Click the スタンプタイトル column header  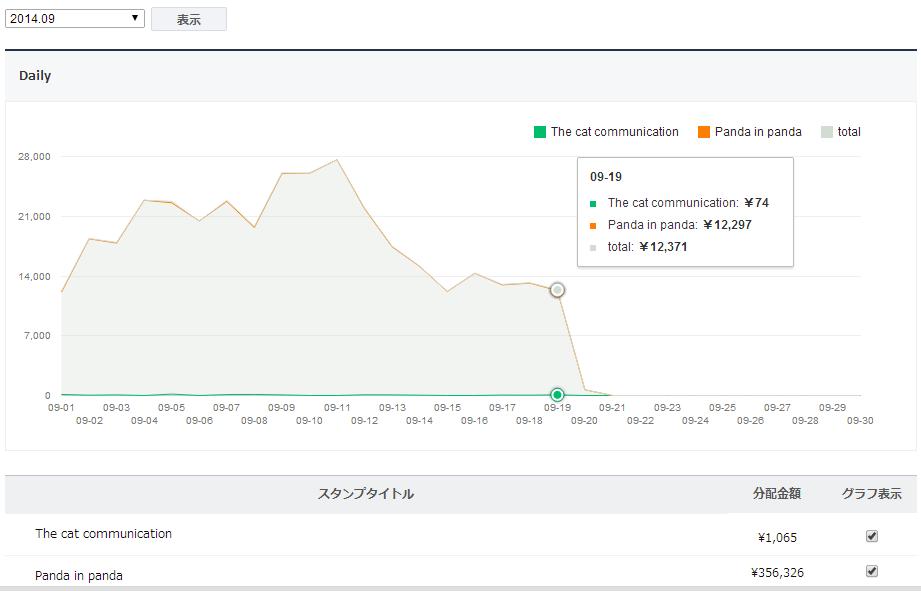365,494
